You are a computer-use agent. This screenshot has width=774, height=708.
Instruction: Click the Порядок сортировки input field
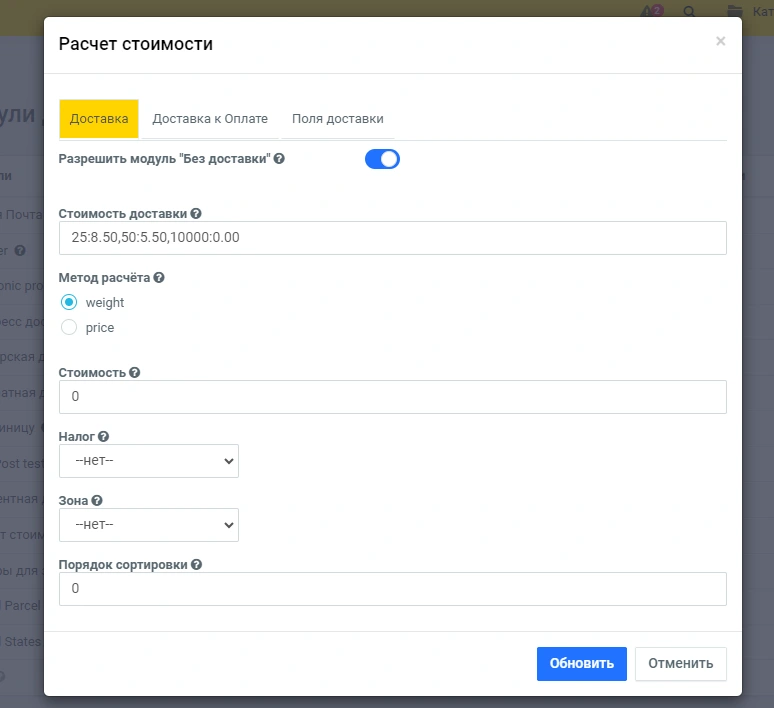tap(392, 589)
